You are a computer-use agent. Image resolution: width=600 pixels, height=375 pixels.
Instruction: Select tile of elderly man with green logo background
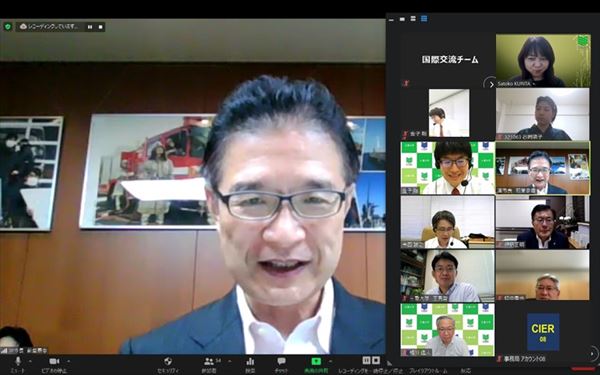tap(448, 330)
